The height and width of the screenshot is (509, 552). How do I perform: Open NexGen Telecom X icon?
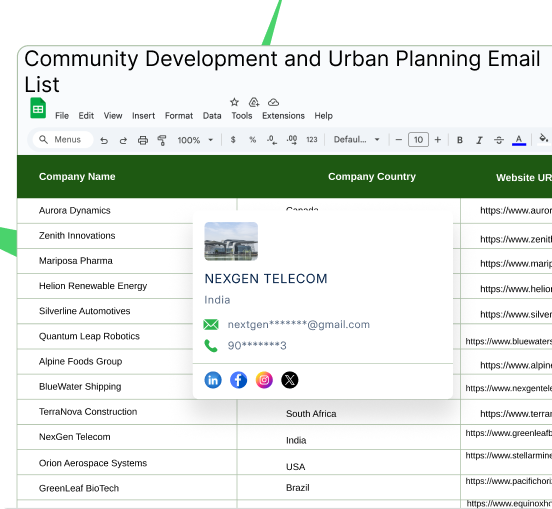290,380
